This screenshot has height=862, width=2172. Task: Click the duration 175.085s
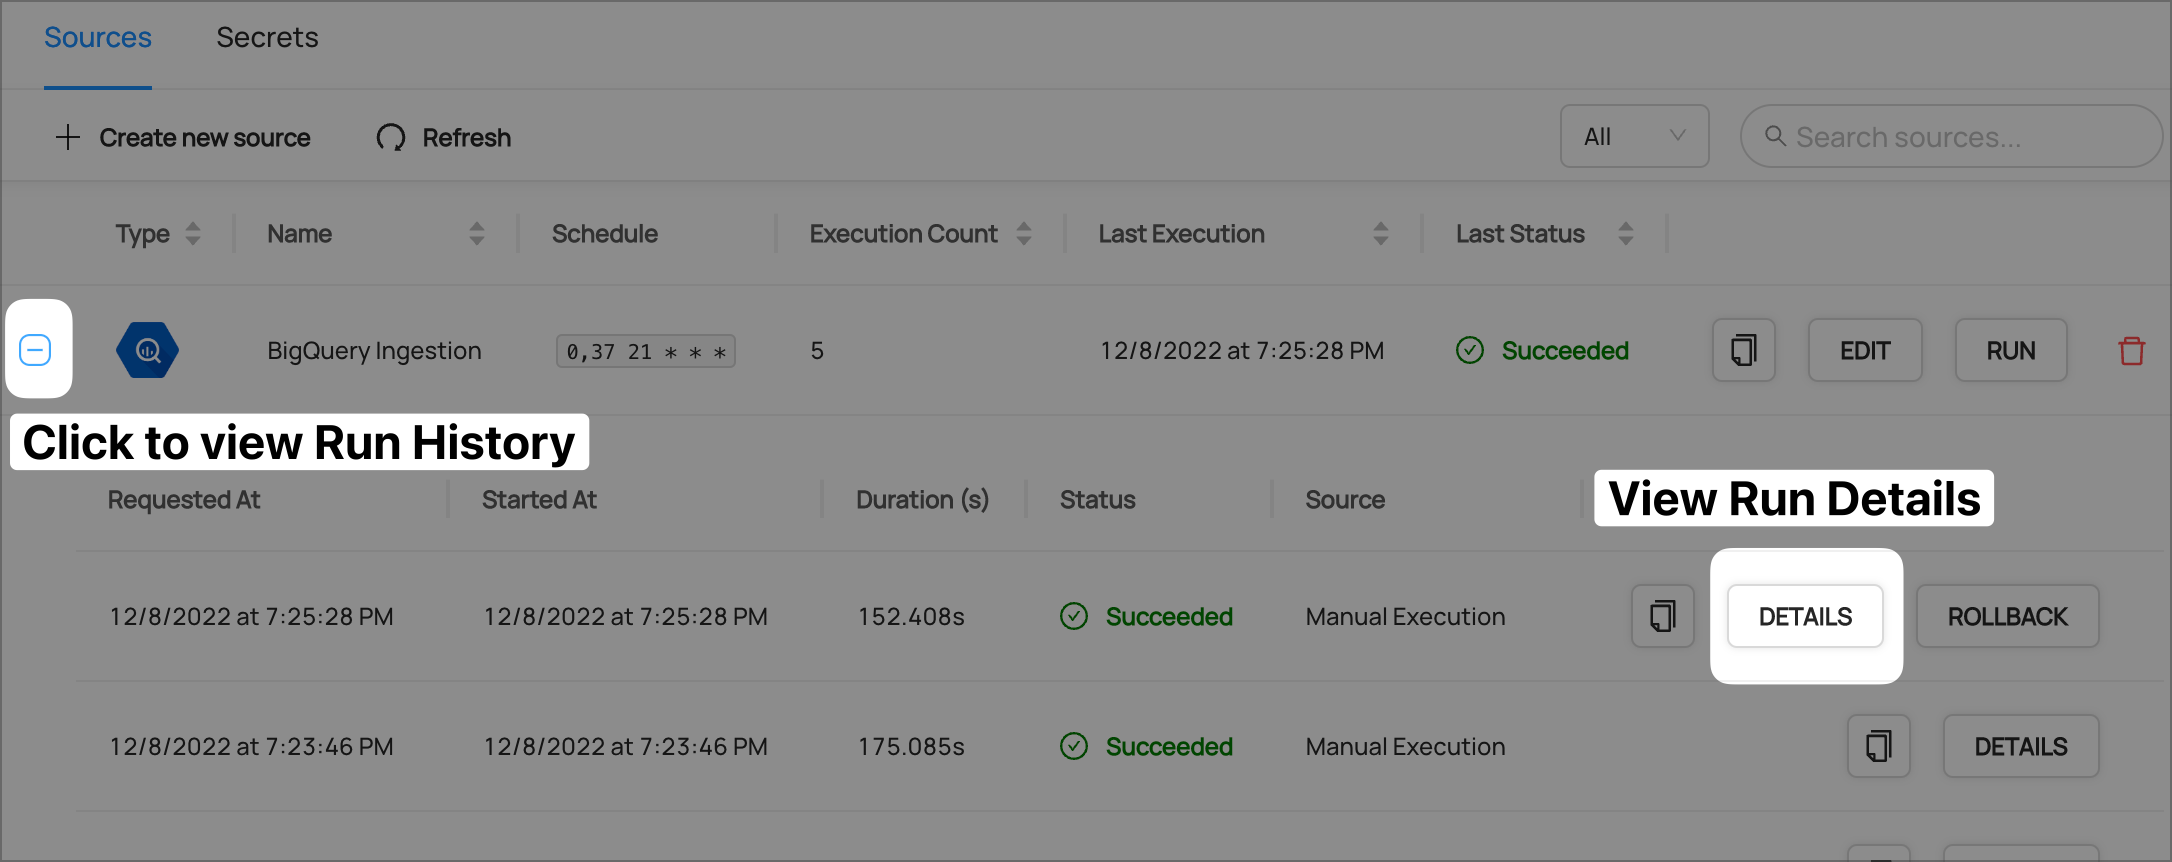(x=911, y=747)
